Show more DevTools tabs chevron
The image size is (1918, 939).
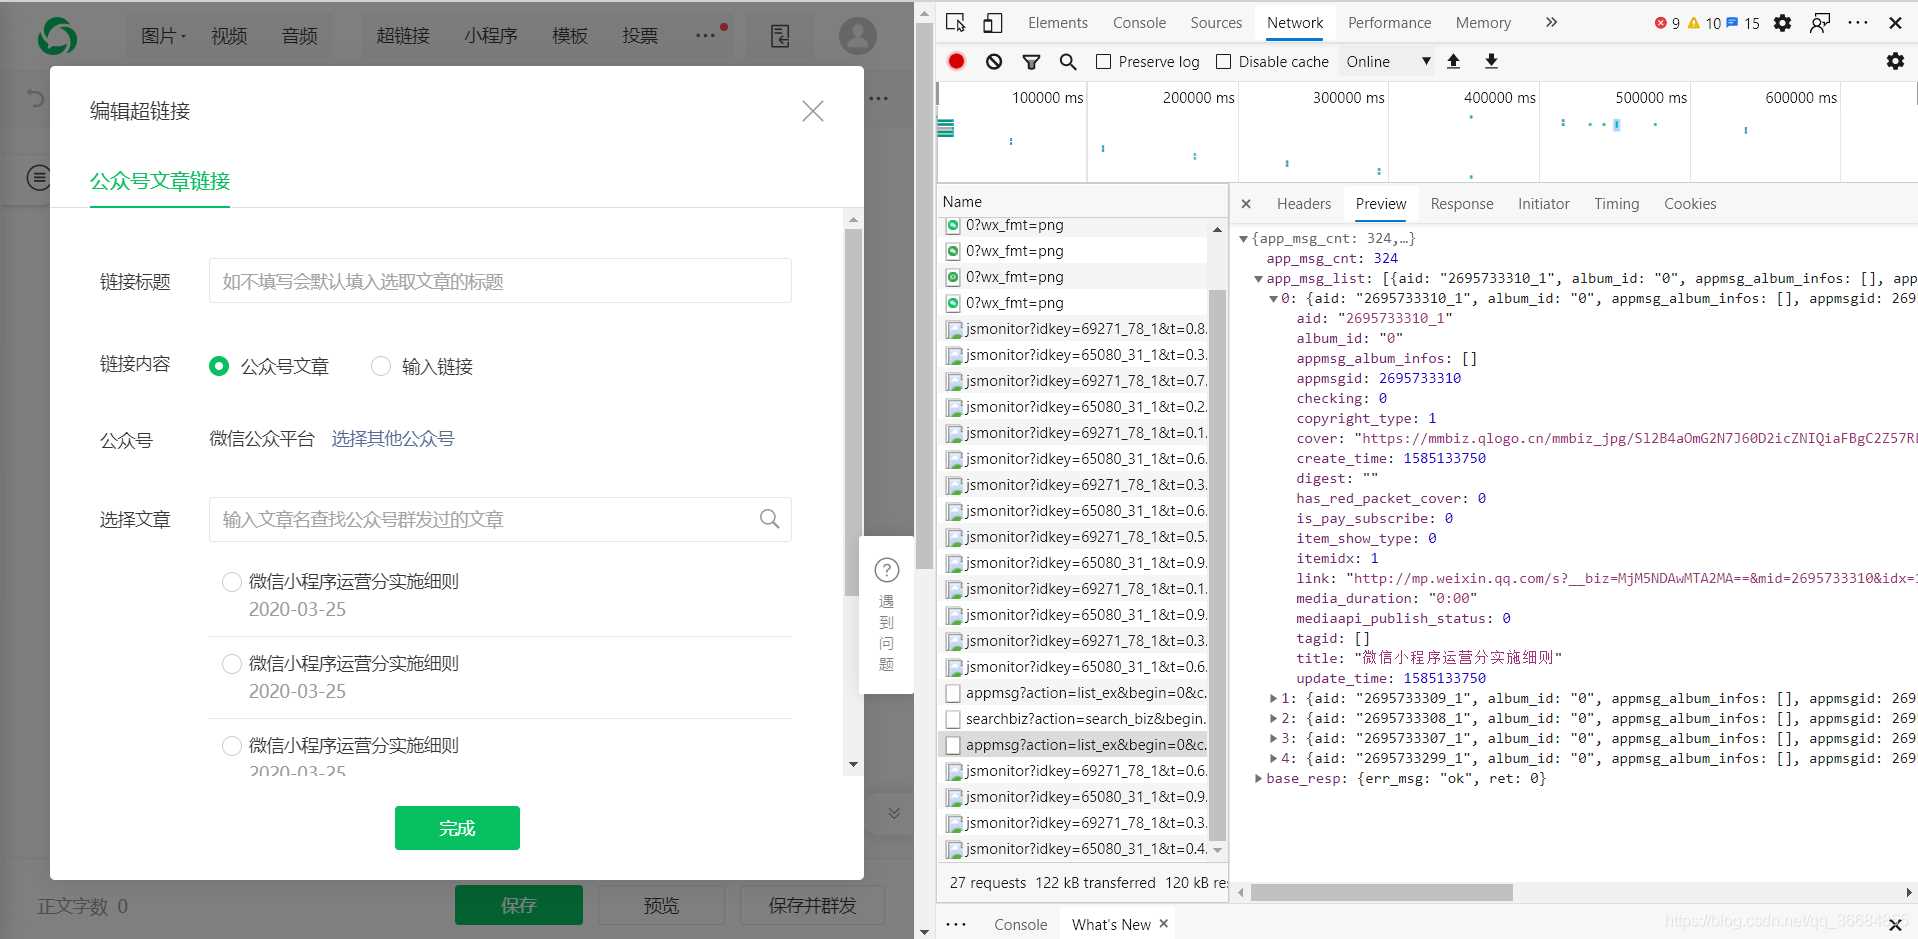click(x=1551, y=23)
